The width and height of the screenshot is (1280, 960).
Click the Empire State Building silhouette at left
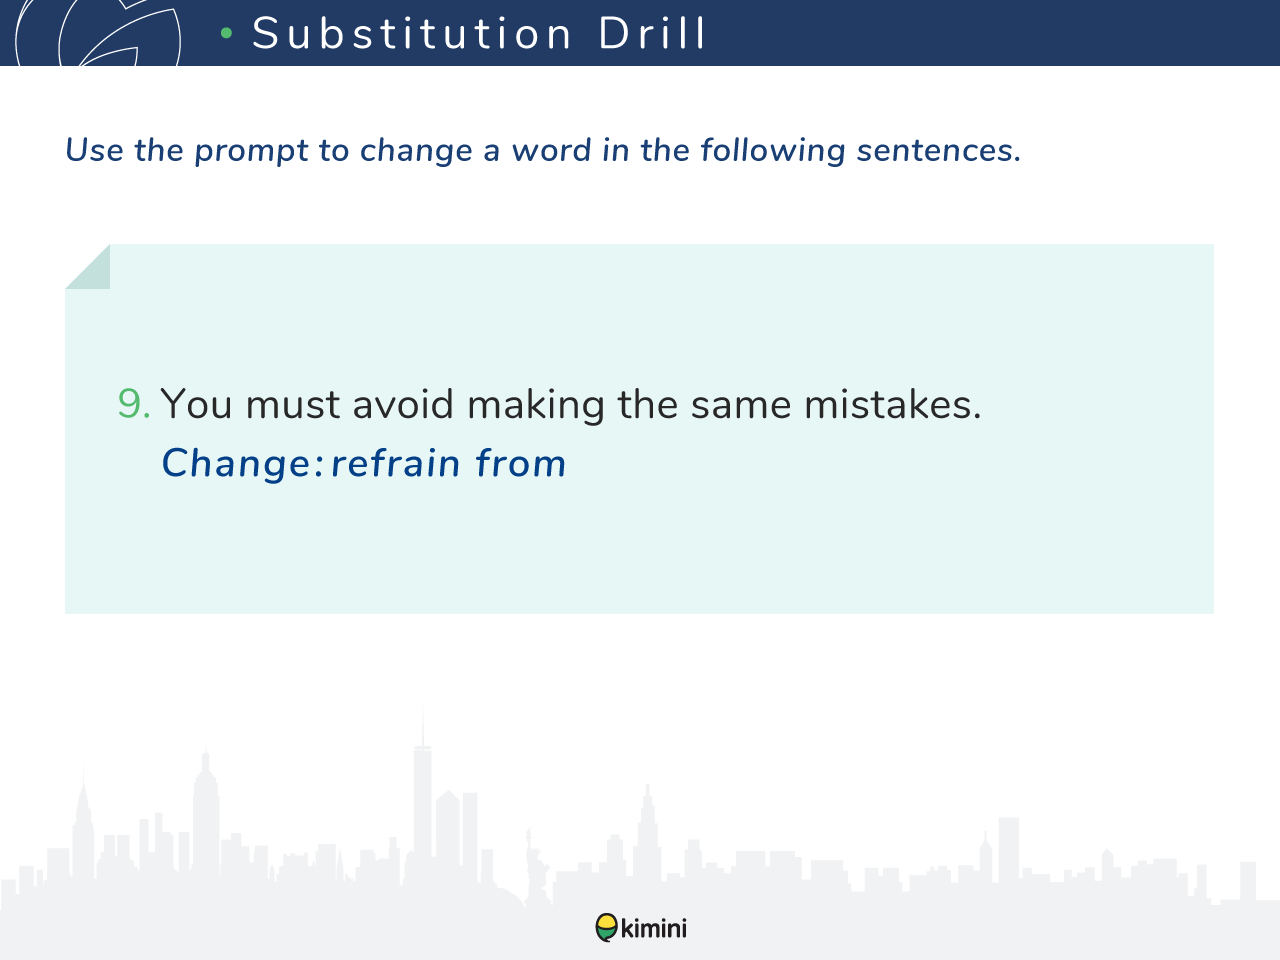pos(205,815)
